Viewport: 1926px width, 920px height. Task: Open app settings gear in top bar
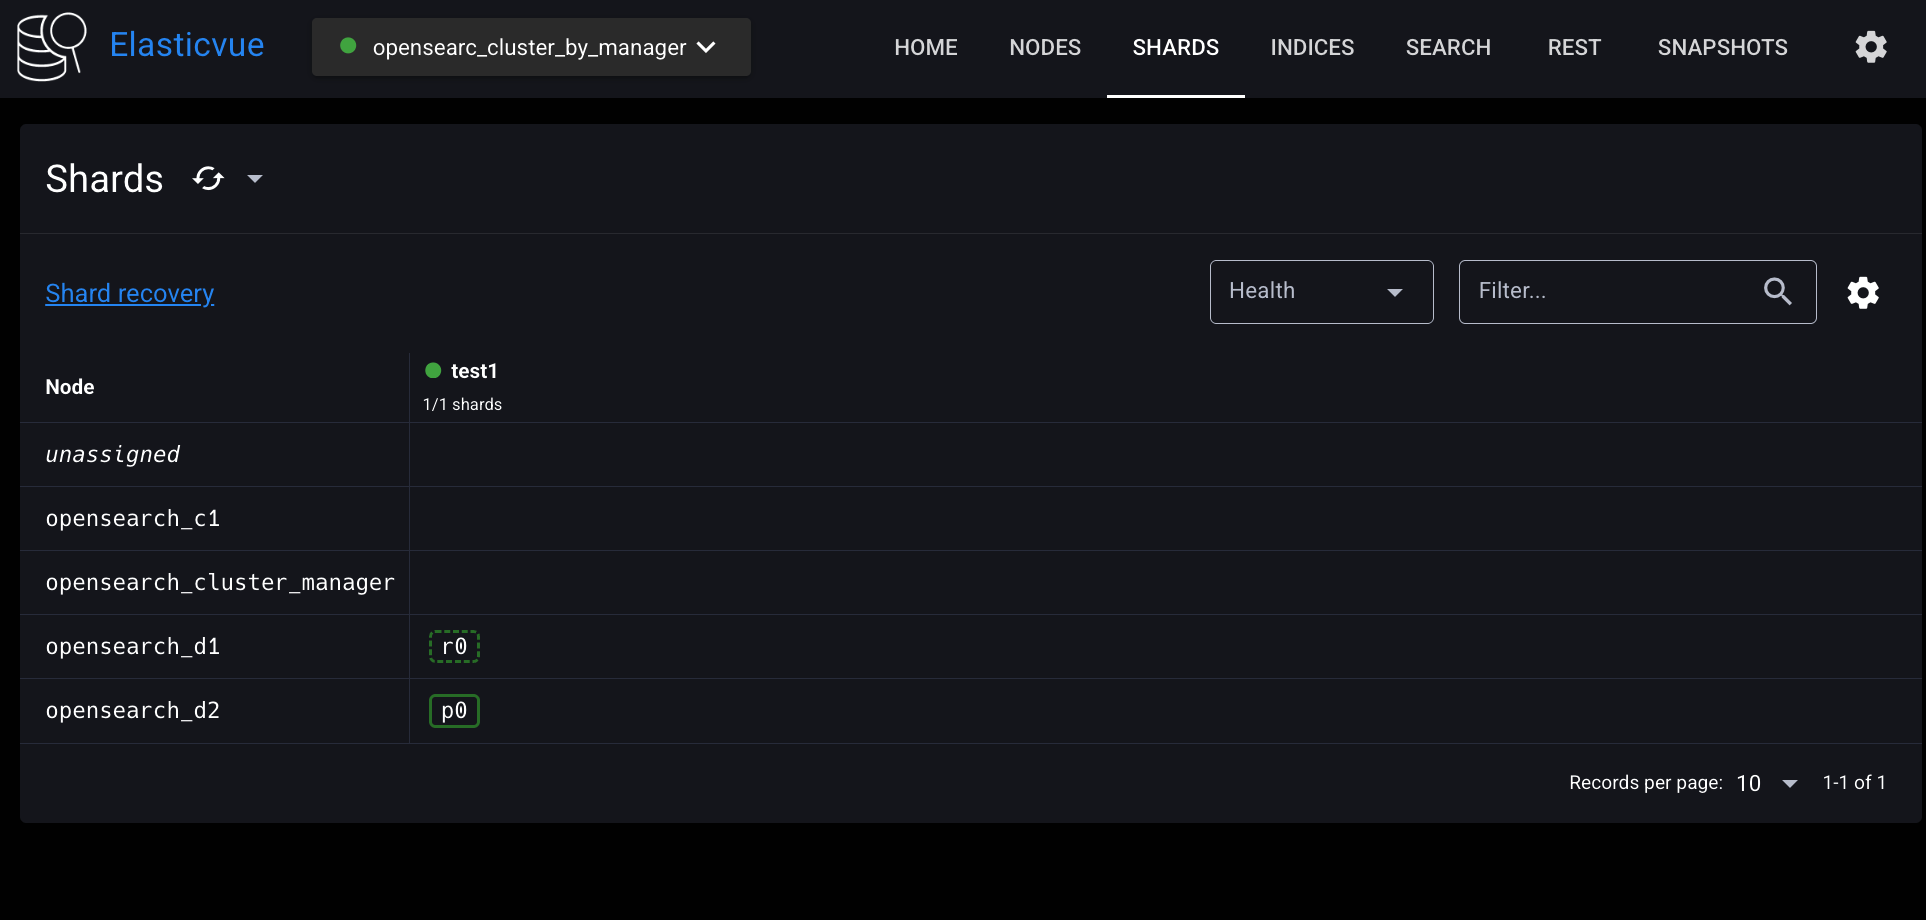[1870, 47]
